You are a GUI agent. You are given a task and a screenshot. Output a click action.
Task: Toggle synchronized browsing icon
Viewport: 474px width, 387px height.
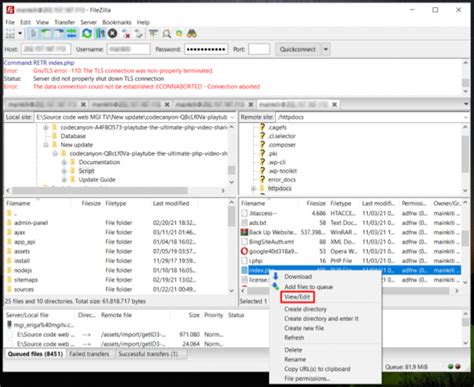click(179, 34)
